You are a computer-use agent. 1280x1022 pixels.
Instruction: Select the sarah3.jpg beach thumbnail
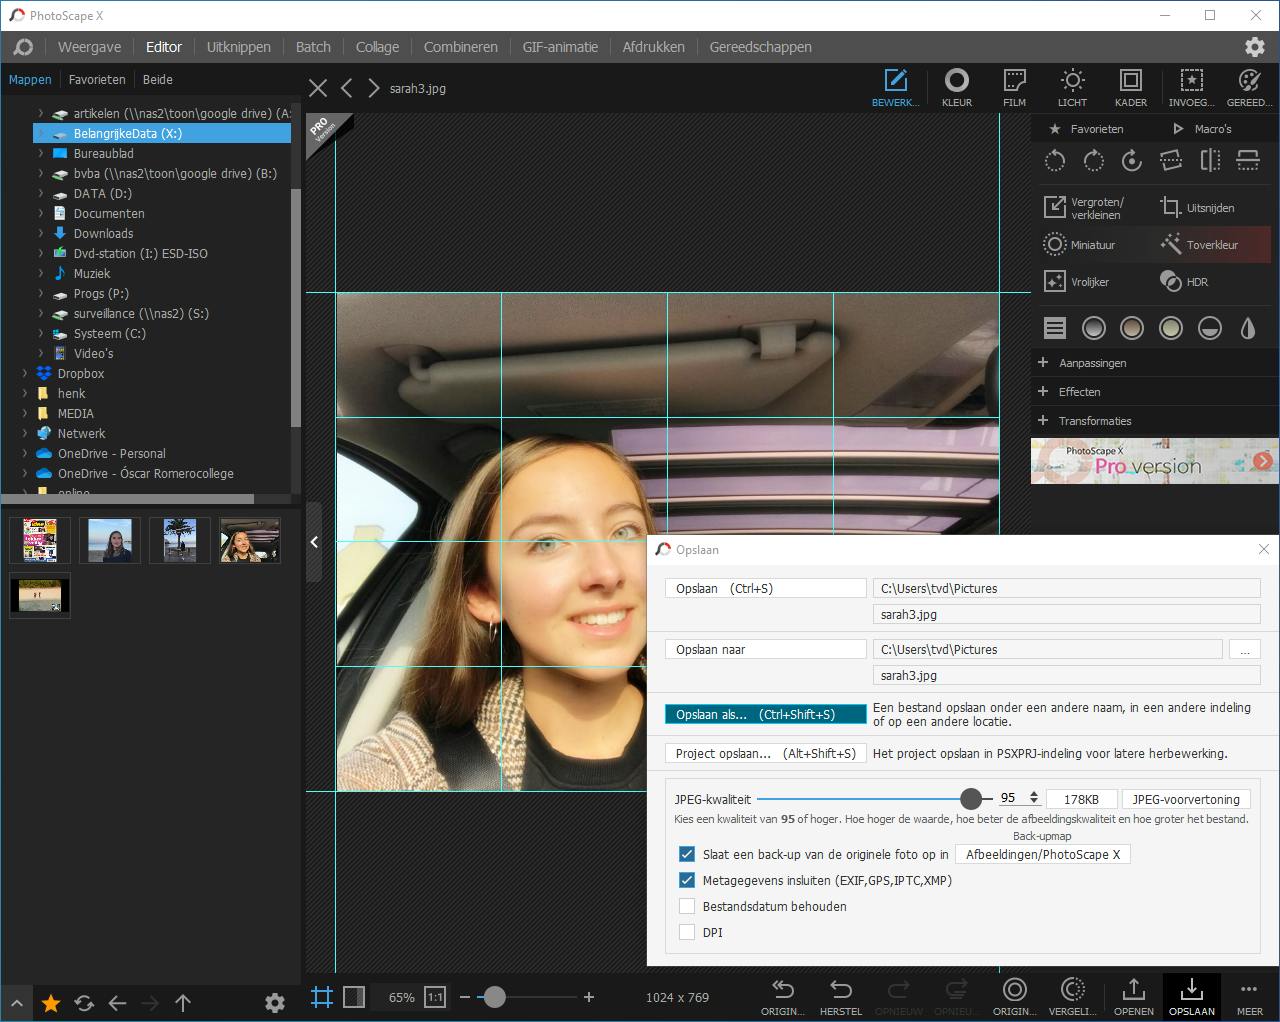point(110,540)
